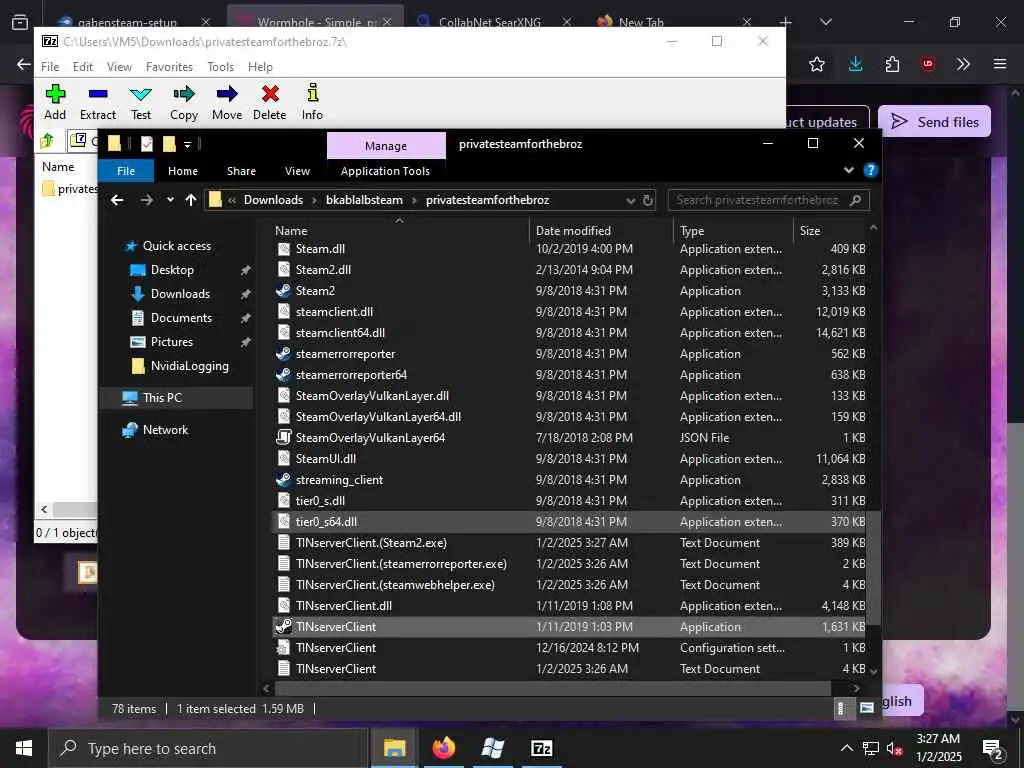Screen dimensions: 1024x768
Task: Select the streaming_client application
Action: coord(569,480)
